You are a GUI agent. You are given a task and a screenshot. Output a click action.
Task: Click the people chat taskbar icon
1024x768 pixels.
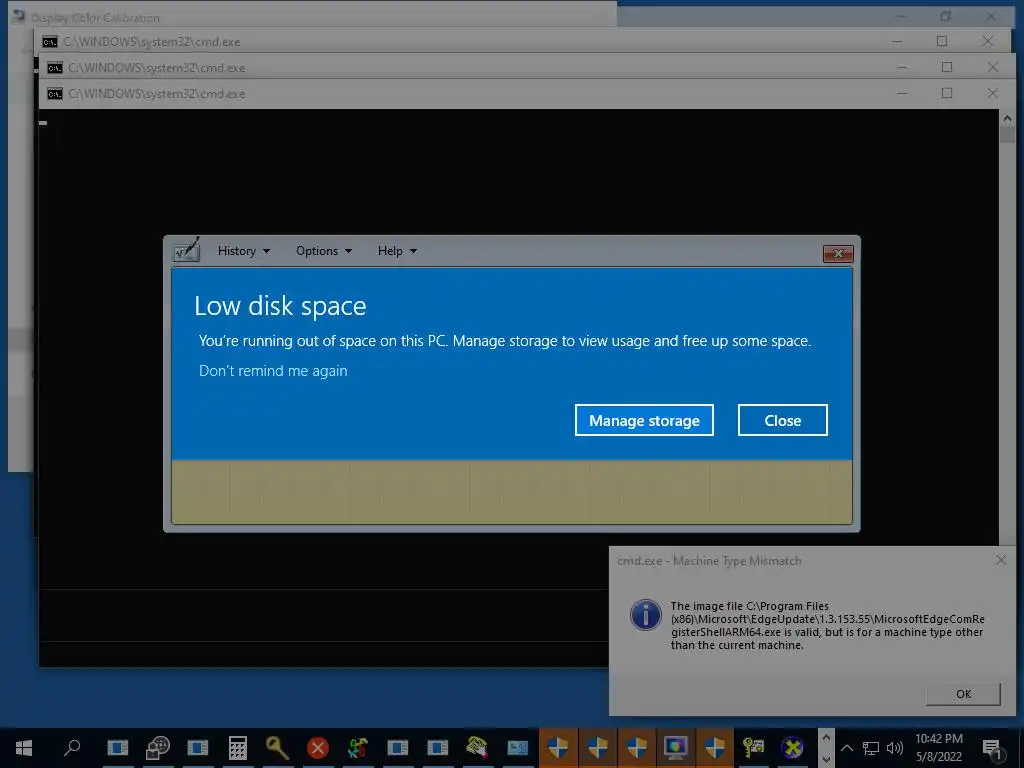[x=157, y=748]
